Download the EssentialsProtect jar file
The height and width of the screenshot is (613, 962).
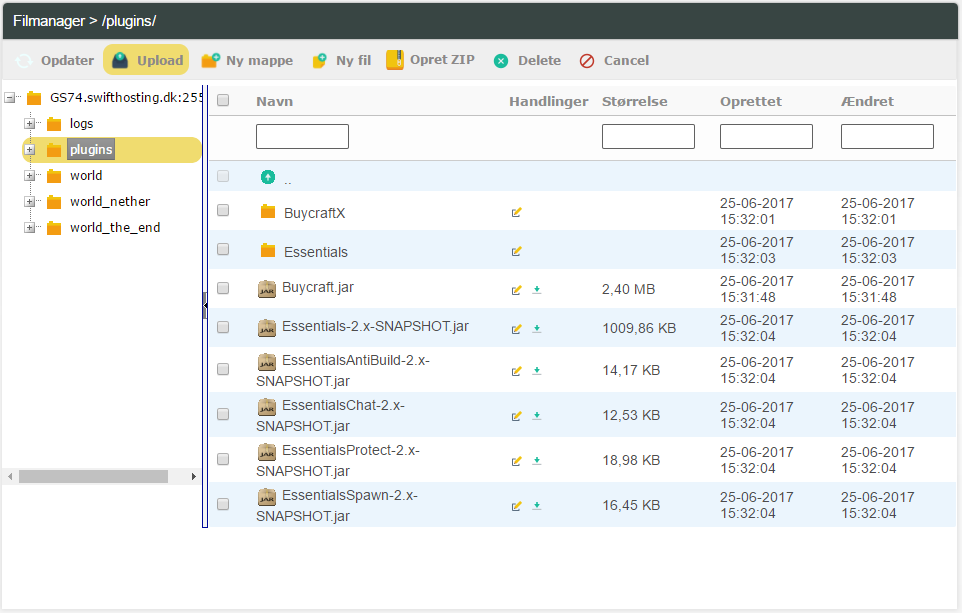537,461
